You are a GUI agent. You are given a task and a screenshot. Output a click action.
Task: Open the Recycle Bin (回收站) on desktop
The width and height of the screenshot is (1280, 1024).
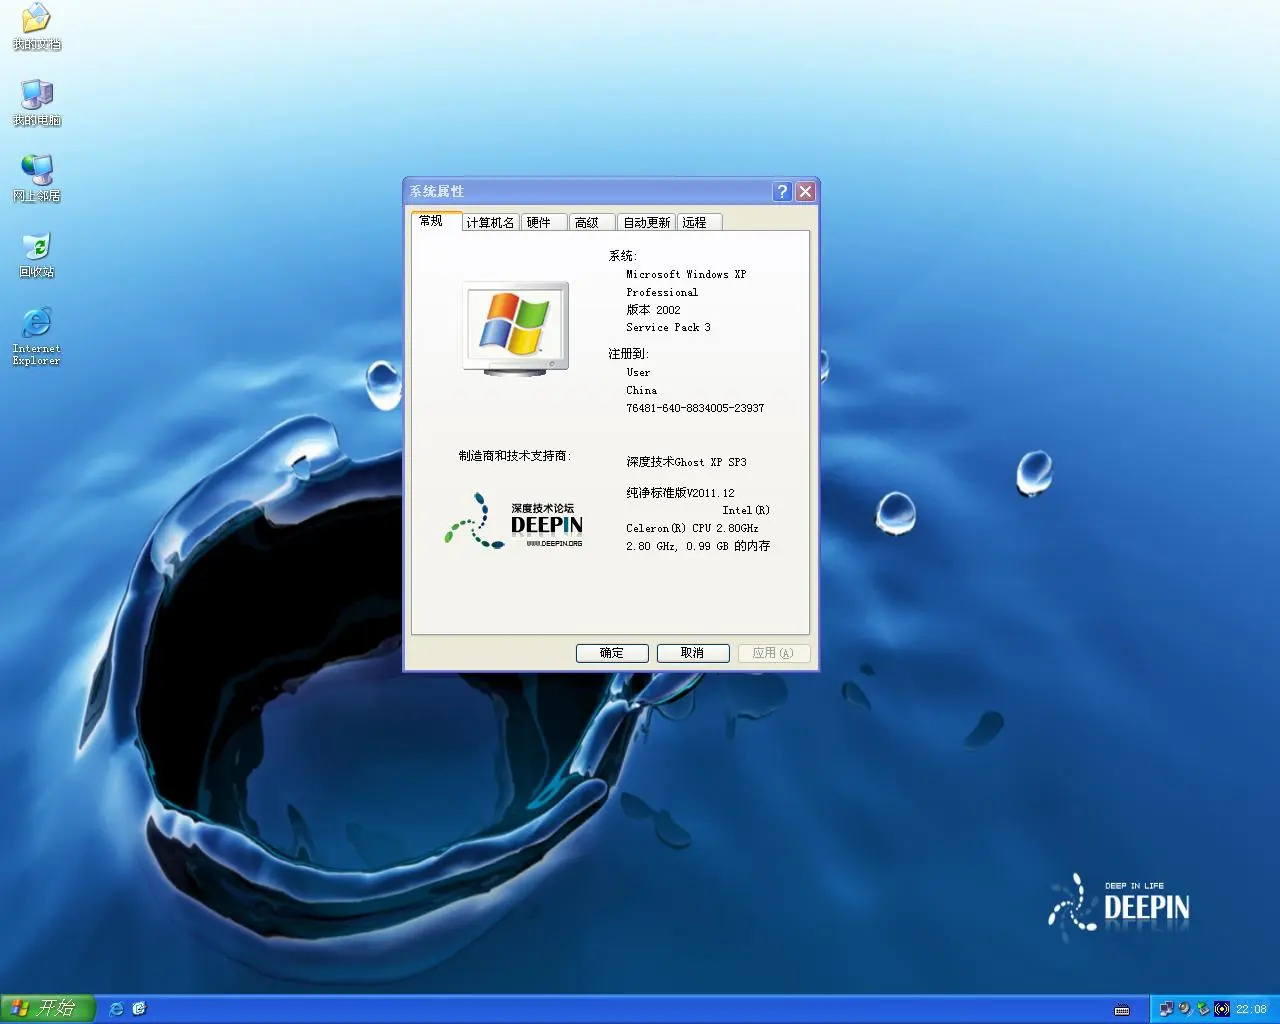[36, 252]
